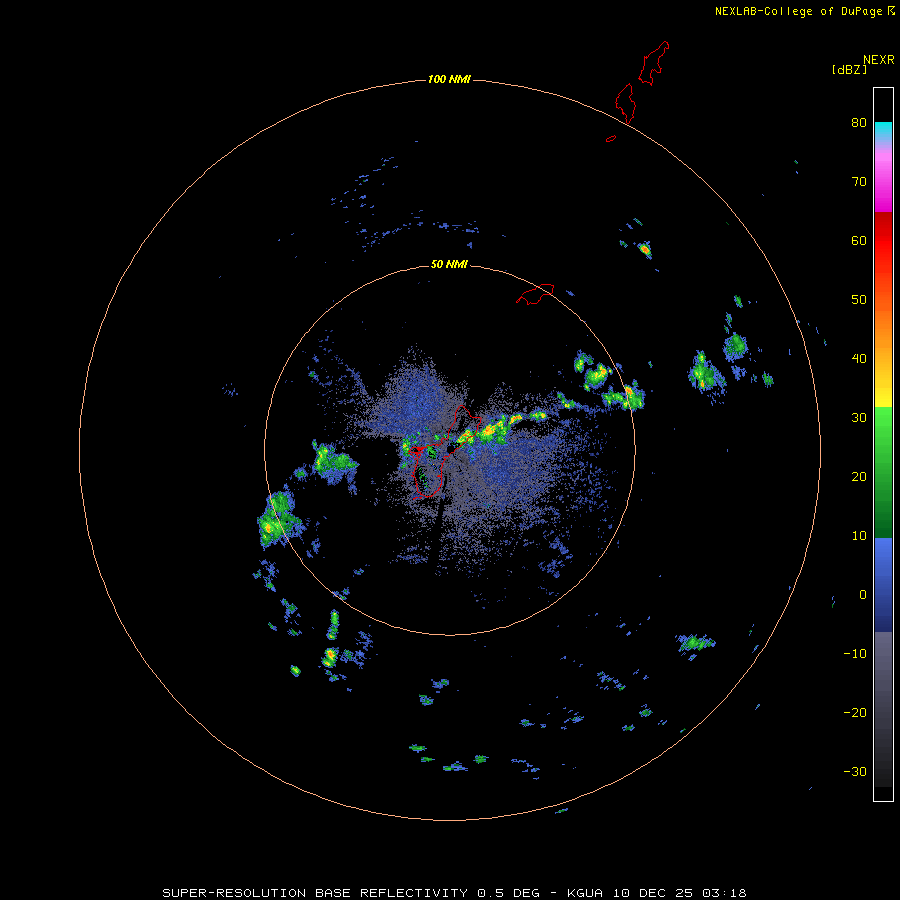Click SUPER-RESOLUTION BASE REFLECTIVITY in the footer

(x=315, y=893)
